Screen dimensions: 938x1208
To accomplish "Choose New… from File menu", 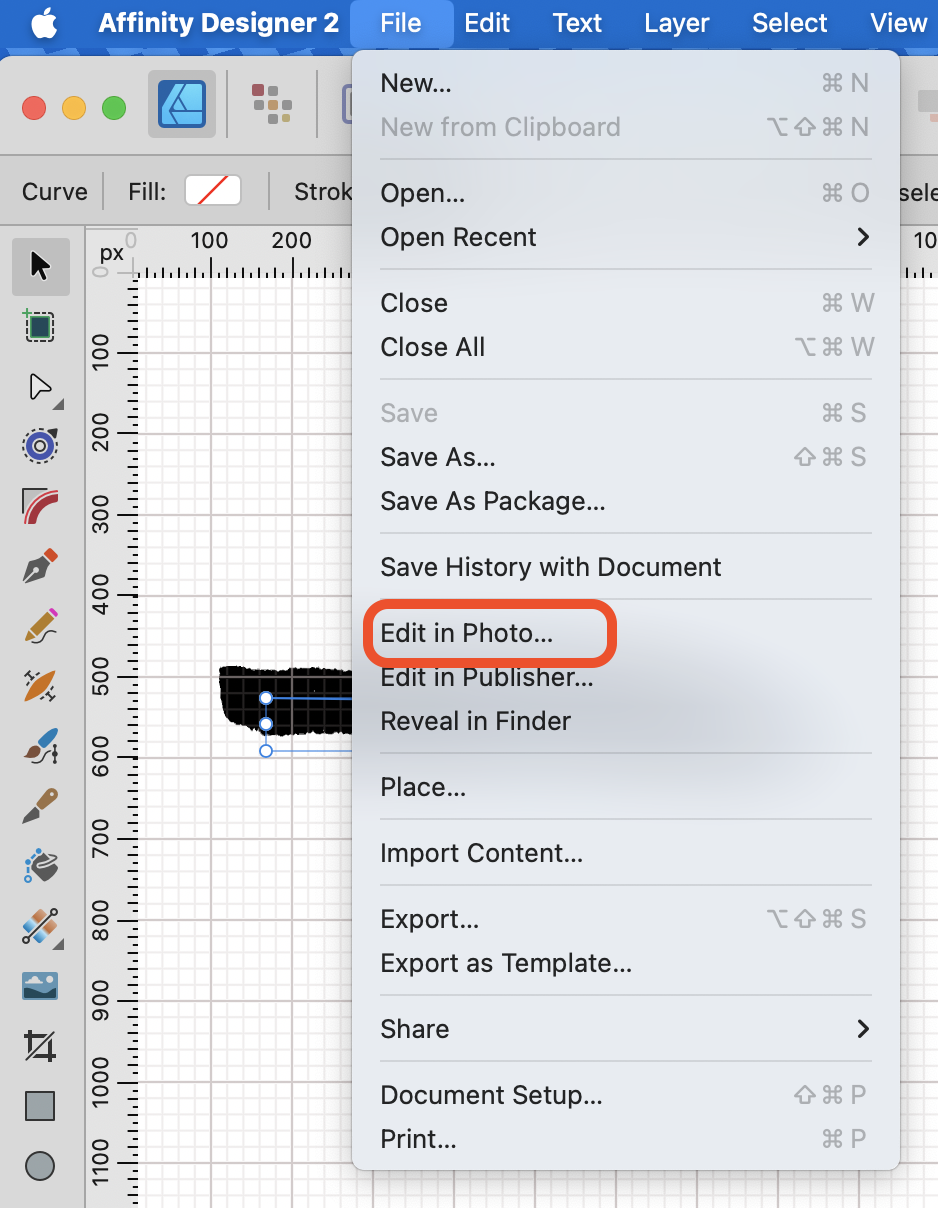I will point(626,83).
